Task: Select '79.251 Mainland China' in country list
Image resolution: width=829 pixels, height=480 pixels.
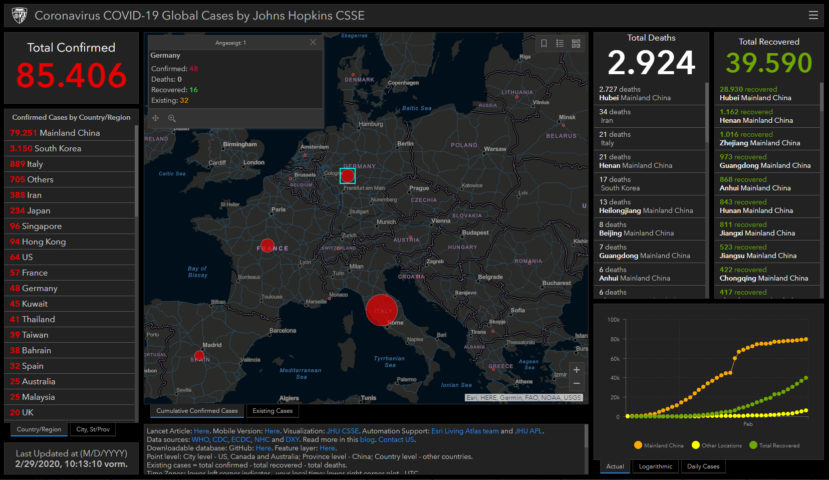Action: 70,133
